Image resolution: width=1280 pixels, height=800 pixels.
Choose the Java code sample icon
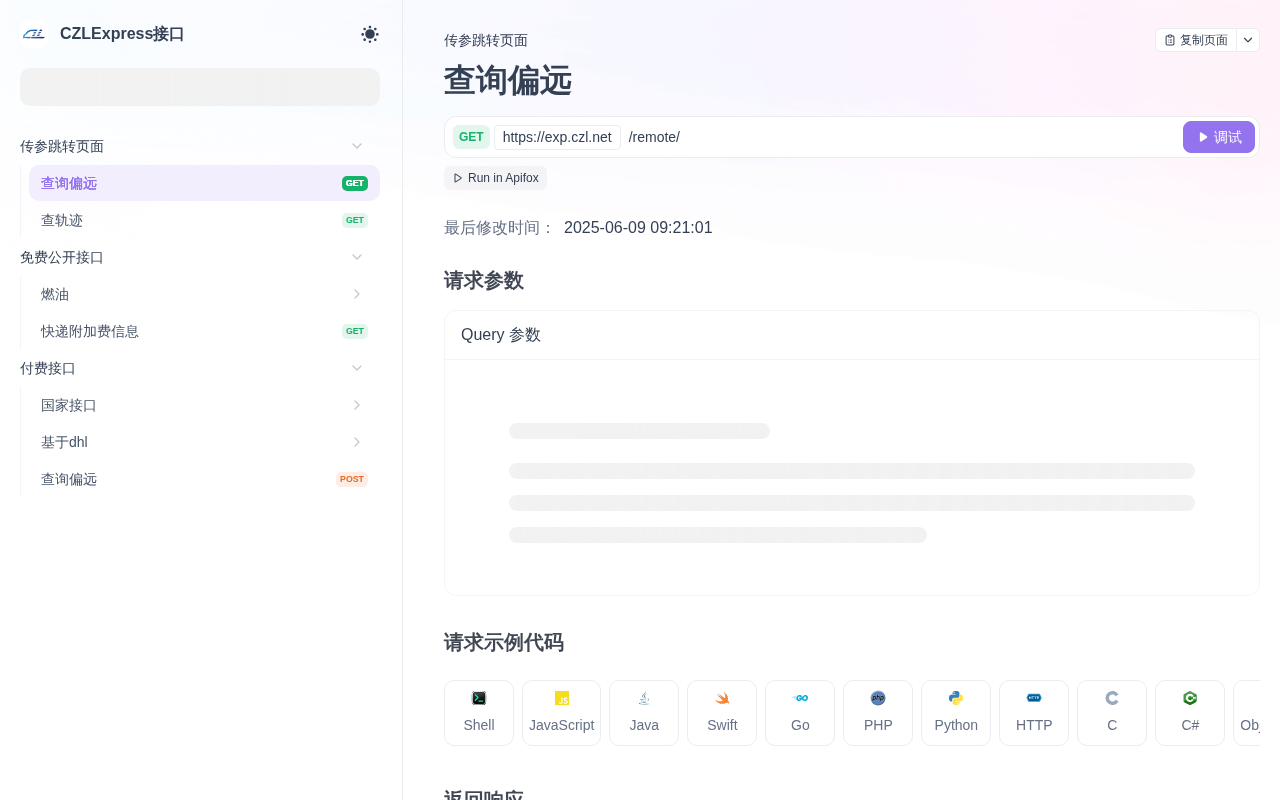tap(644, 698)
